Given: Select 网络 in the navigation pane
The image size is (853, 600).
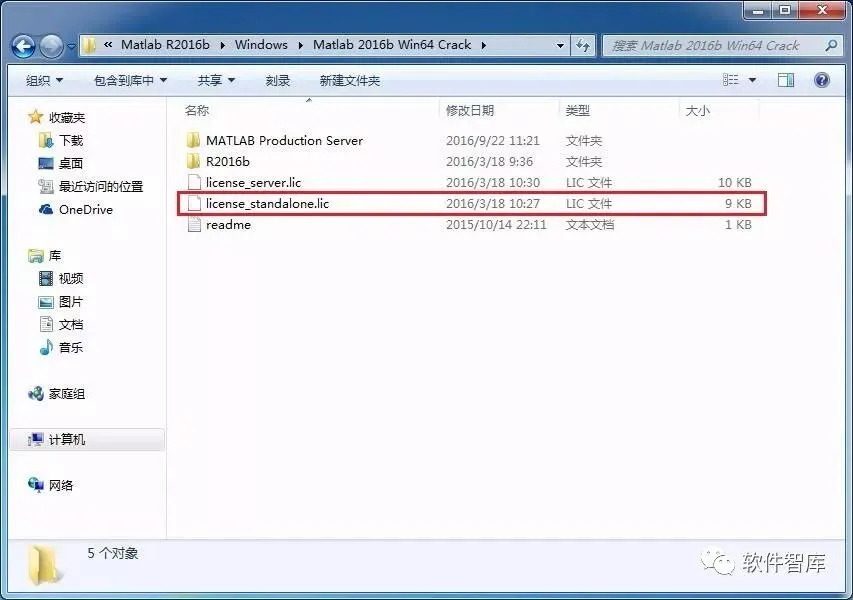Looking at the screenshot, I should coord(60,485).
